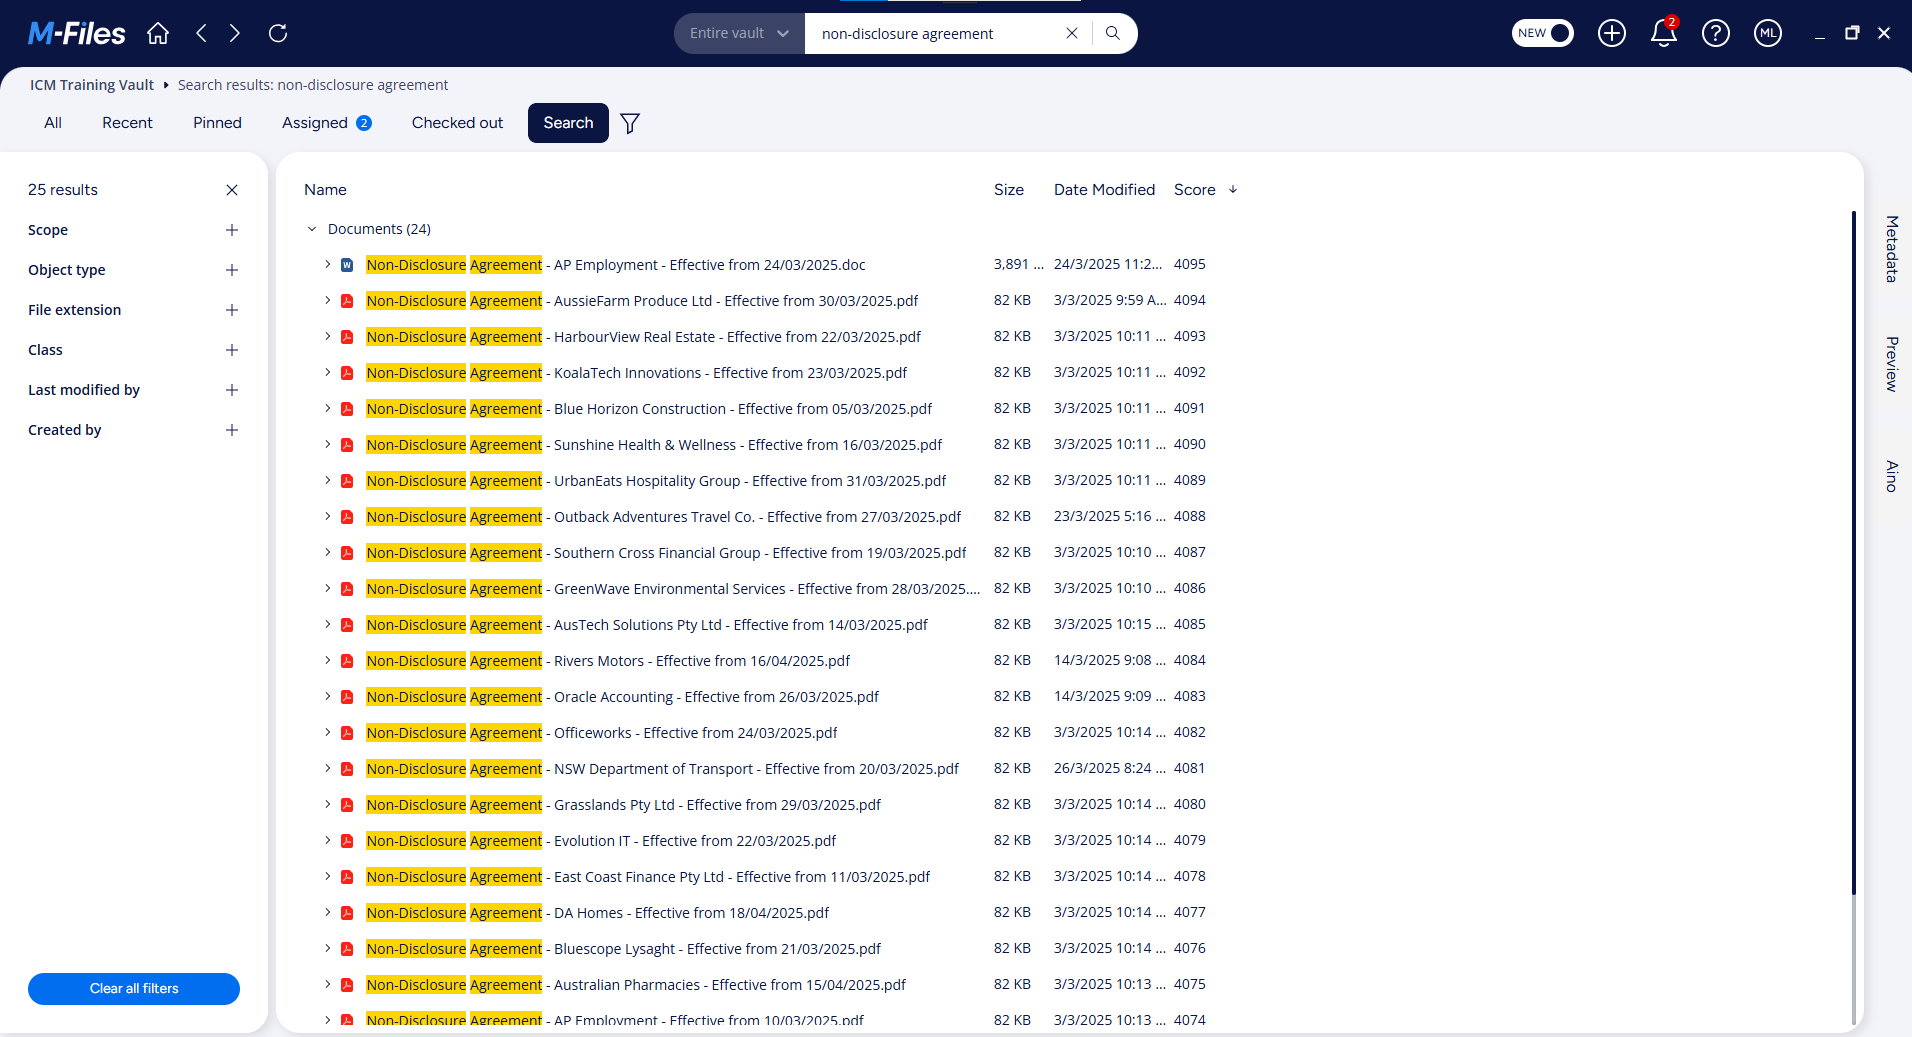Click the M-Files logo
This screenshot has width=1912, height=1037.
(x=77, y=34)
